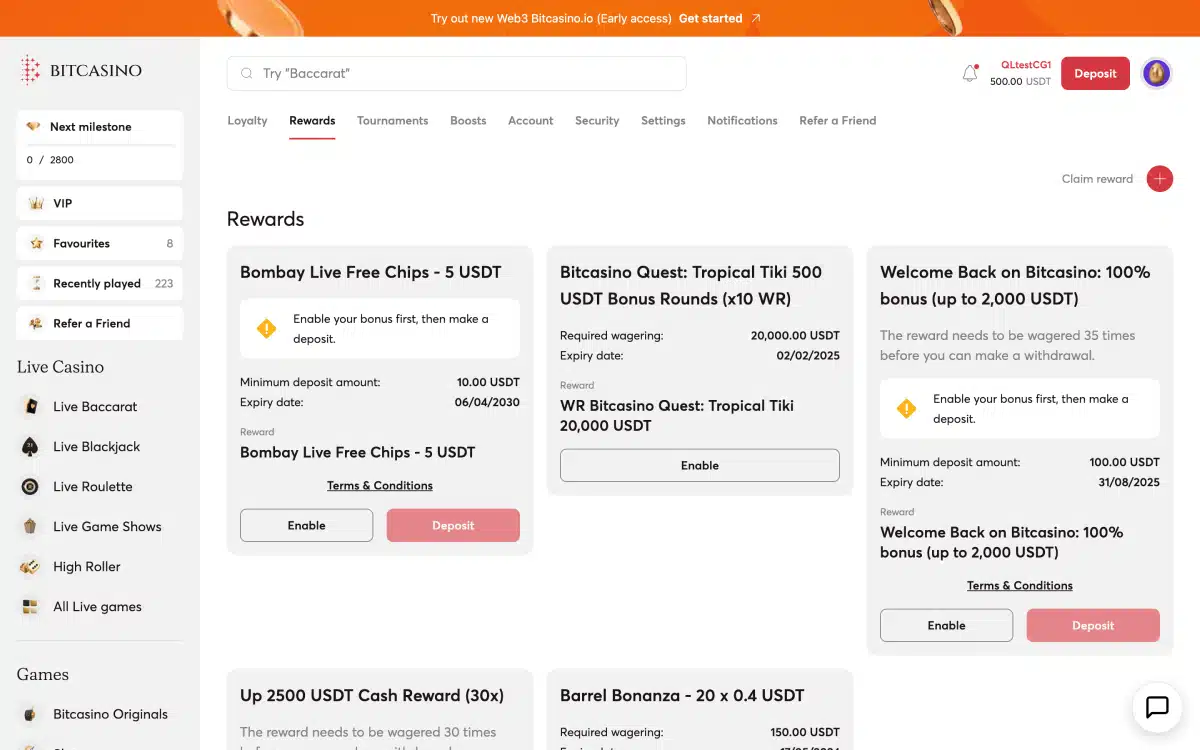Click warning icon in Welcome Back card
Screen dimensions: 1200x750
(x=906, y=408)
